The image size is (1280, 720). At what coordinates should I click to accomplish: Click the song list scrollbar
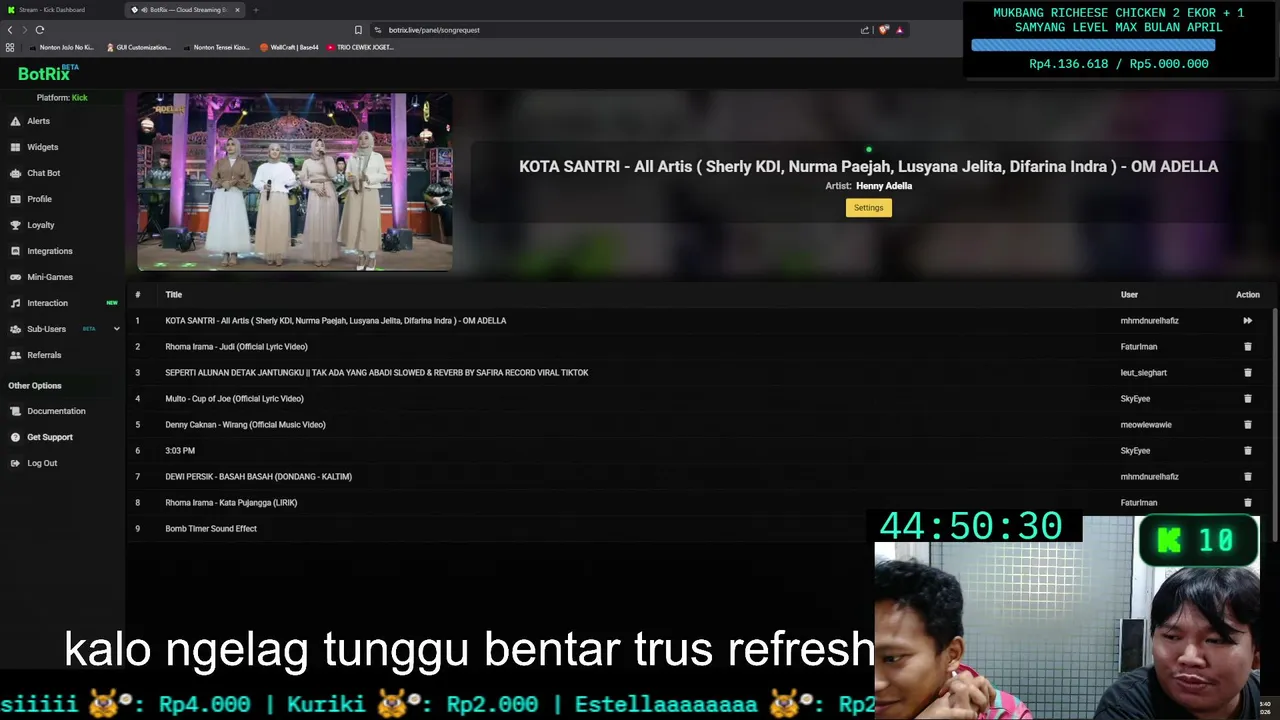point(1275,425)
